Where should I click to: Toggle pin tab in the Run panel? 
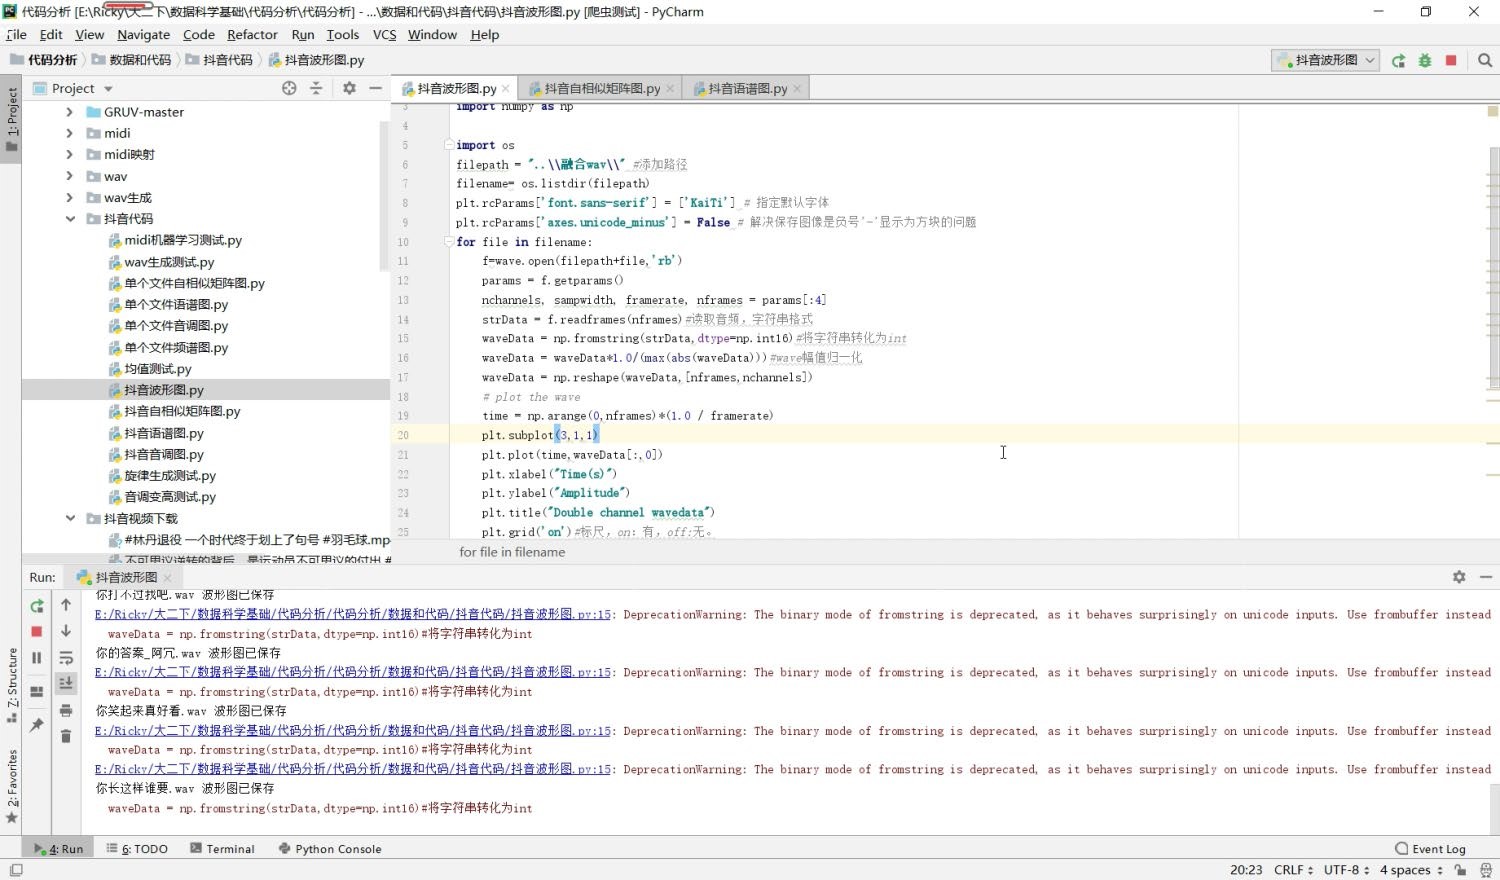[37, 725]
